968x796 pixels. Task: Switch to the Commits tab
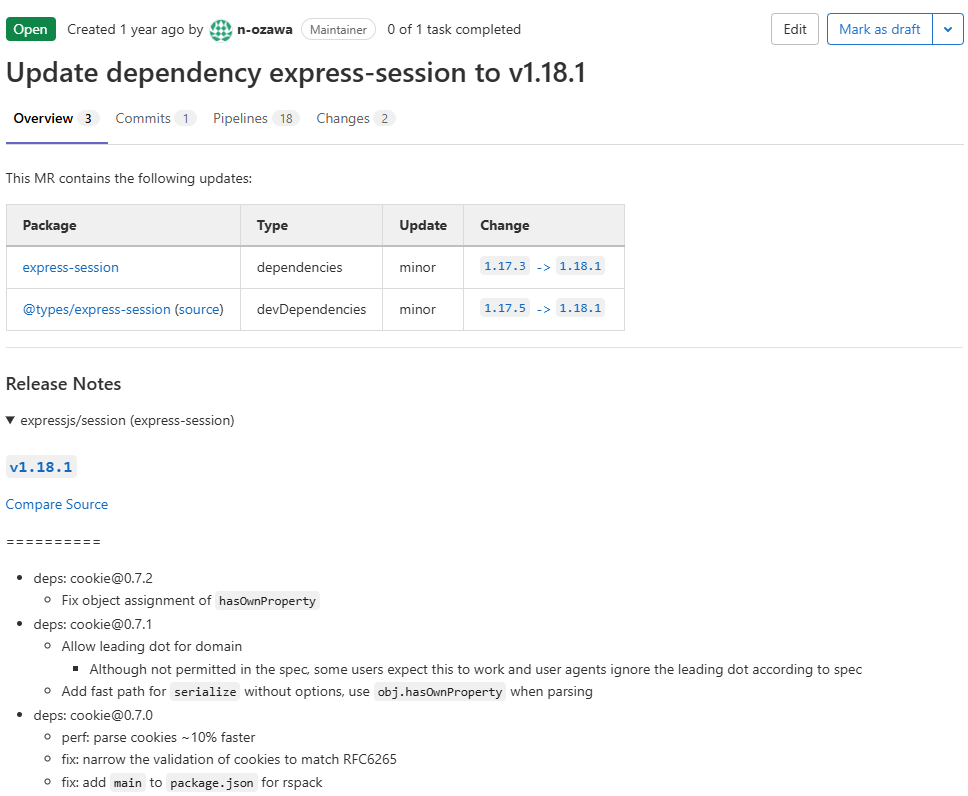coord(156,119)
